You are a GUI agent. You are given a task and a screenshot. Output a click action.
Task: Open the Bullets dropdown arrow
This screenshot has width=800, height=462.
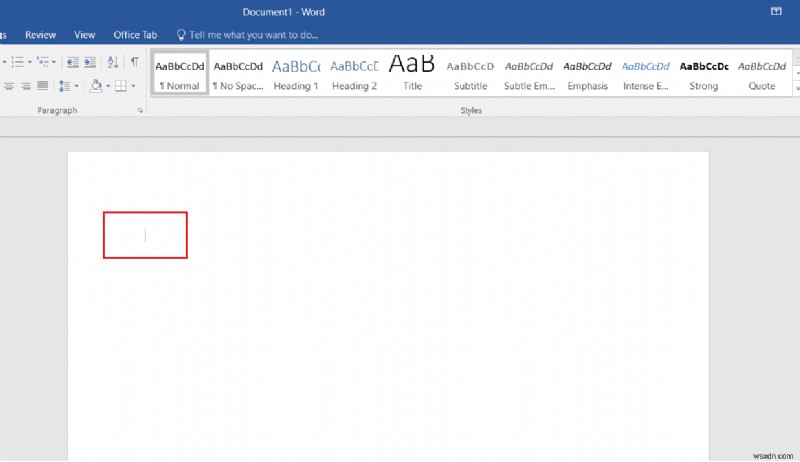pos(4,62)
